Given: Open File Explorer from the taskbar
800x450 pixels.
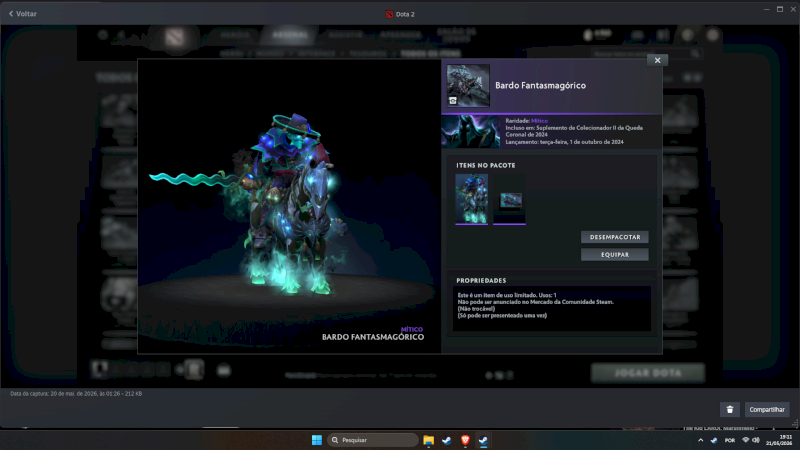Looking at the screenshot, I should (x=429, y=440).
